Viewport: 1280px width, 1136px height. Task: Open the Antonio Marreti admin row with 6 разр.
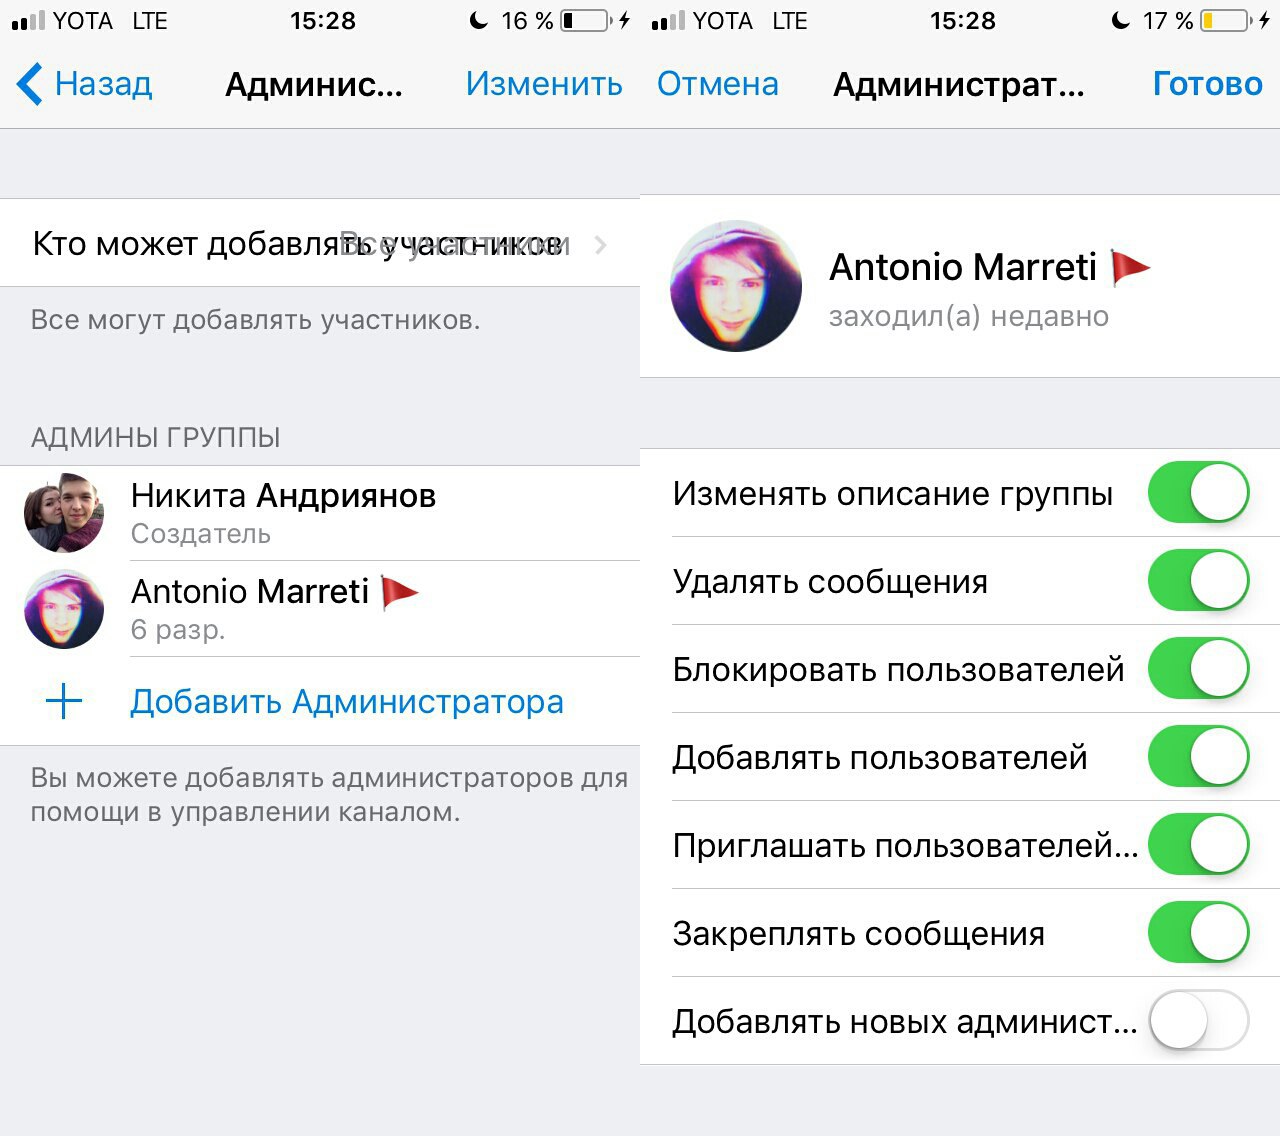pyautogui.click(x=320, y=609)
